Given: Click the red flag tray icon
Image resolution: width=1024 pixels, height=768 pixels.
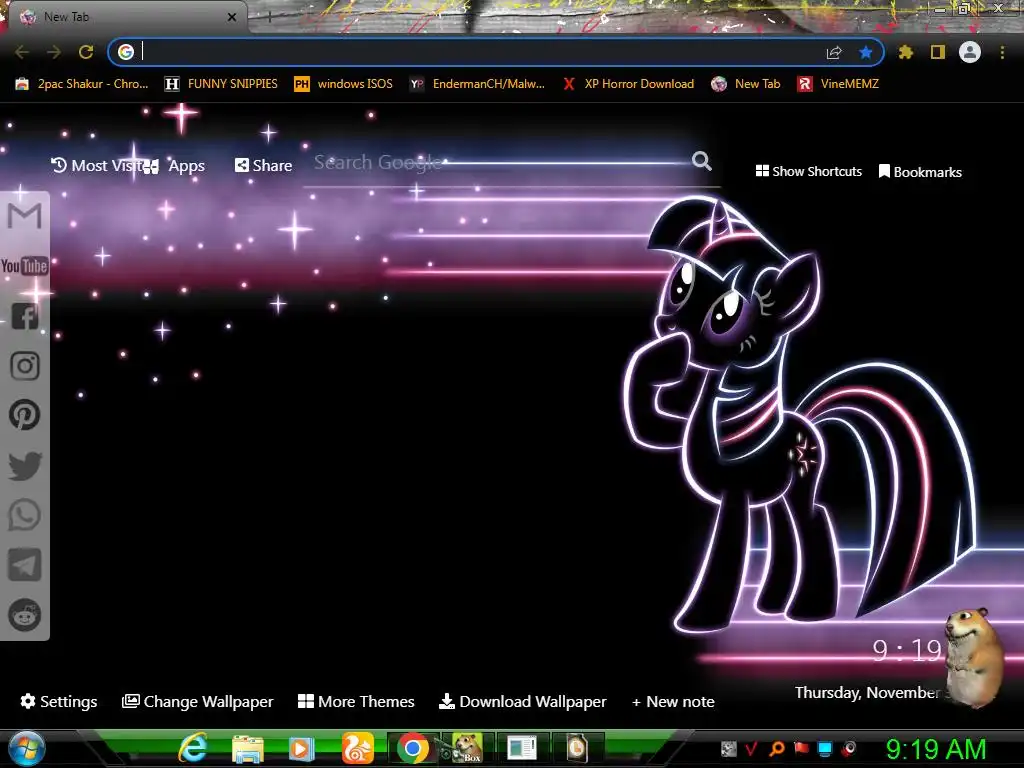Looking at the screenshot, I should point(801,748).
